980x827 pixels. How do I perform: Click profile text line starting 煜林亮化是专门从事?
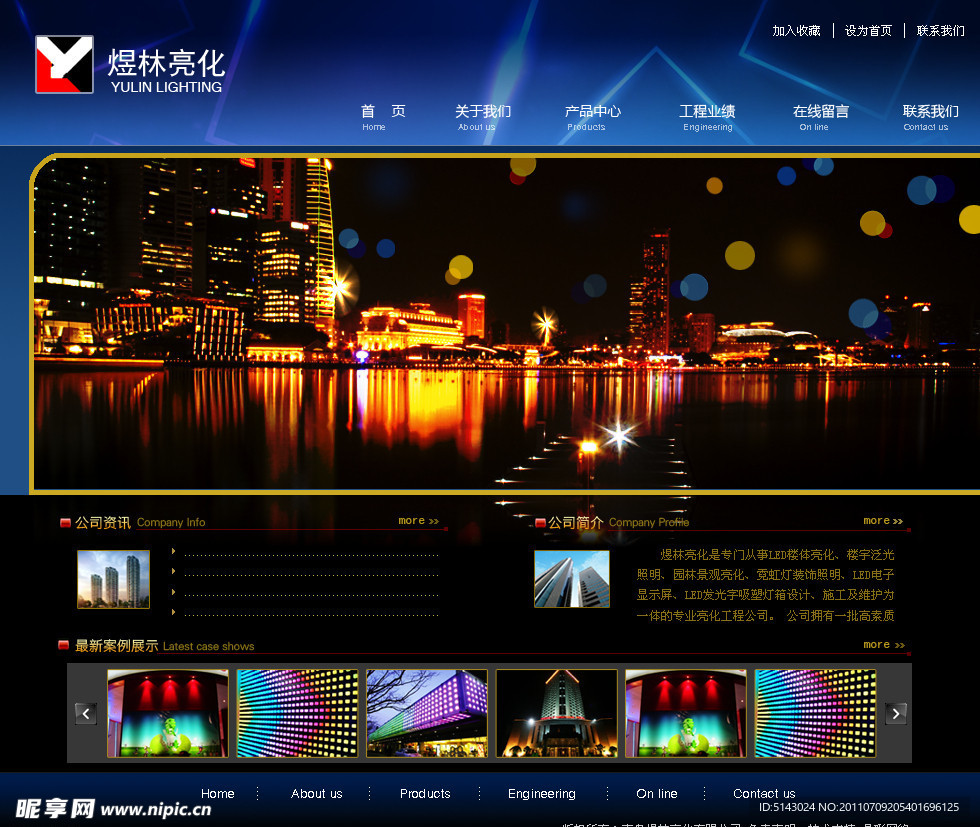point(777,554)
